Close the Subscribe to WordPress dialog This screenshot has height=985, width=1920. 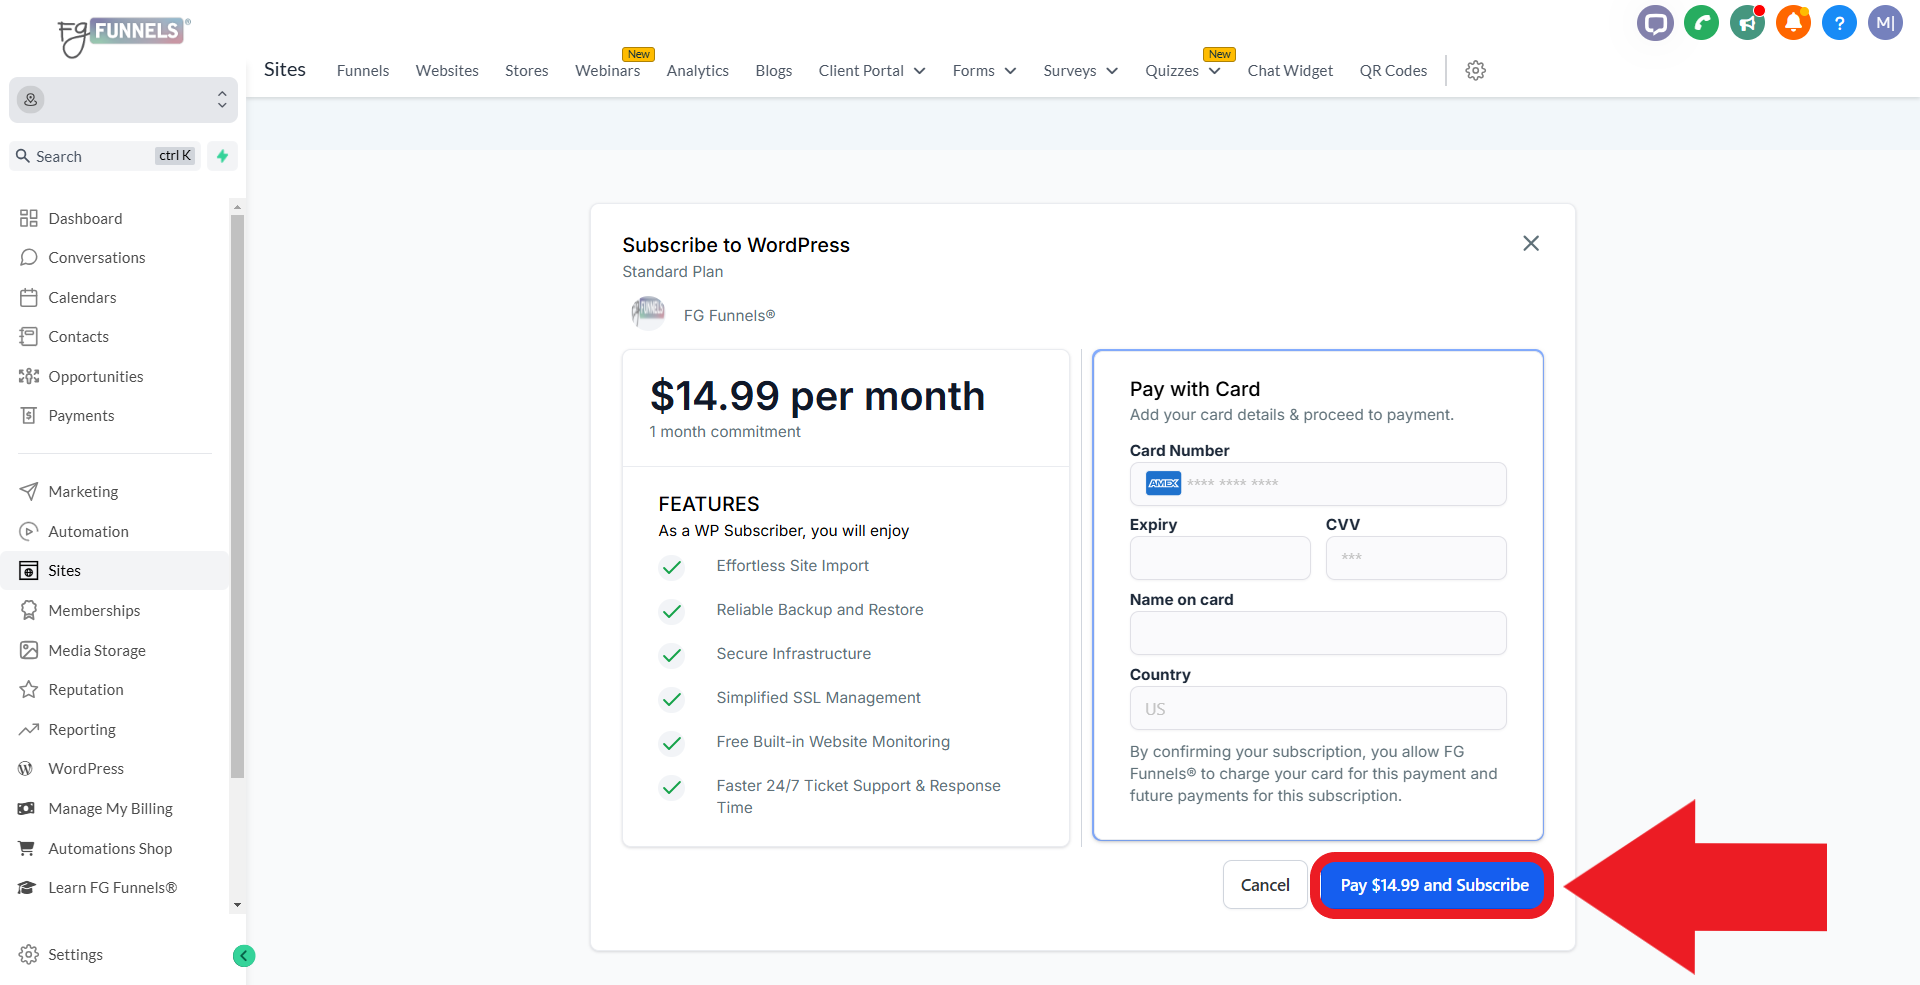point(1530,243)
